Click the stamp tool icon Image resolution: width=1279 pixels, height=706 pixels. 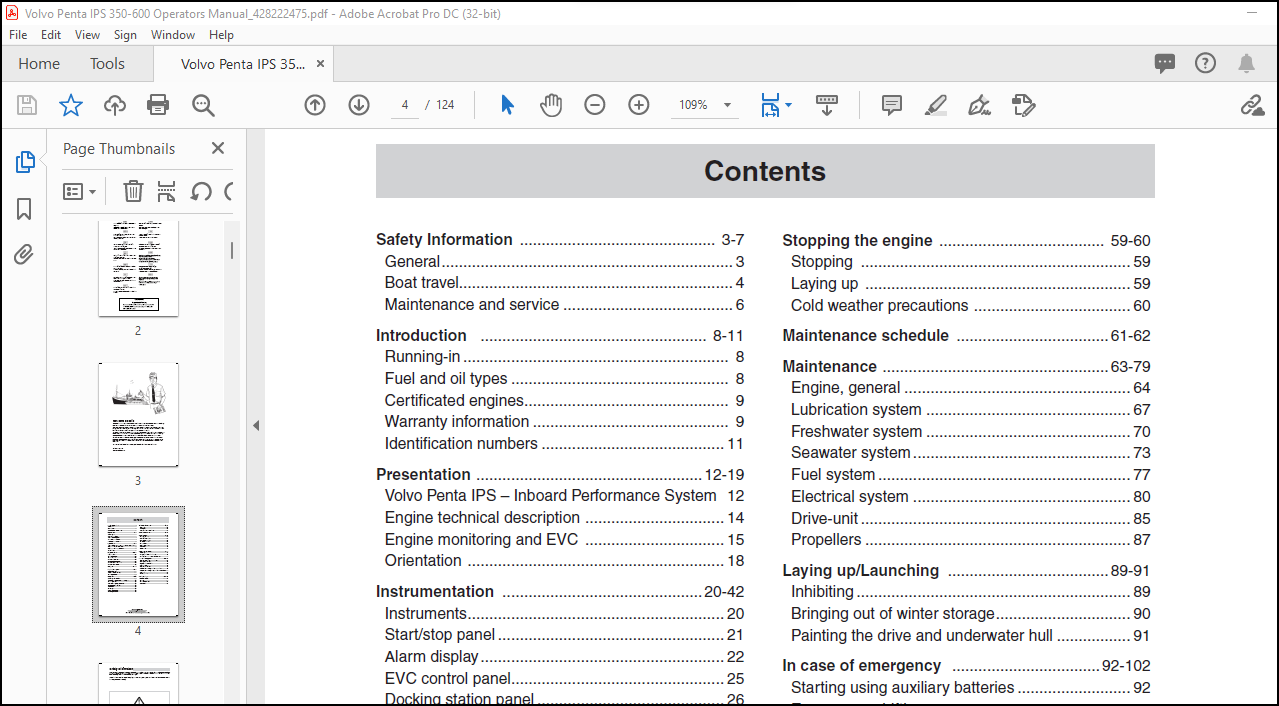(1023, 105)
